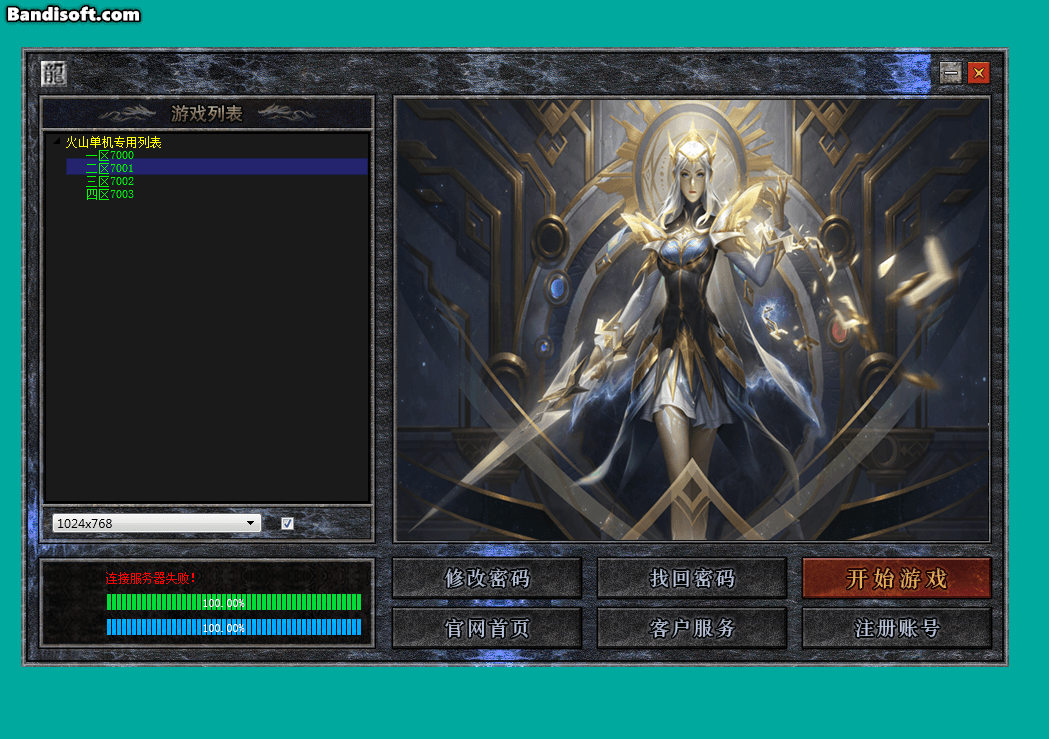Viewport: 1049px width, 739px height.
Task: Select the 火山单机专用列表 root node
Action: (x=113, y=143)
